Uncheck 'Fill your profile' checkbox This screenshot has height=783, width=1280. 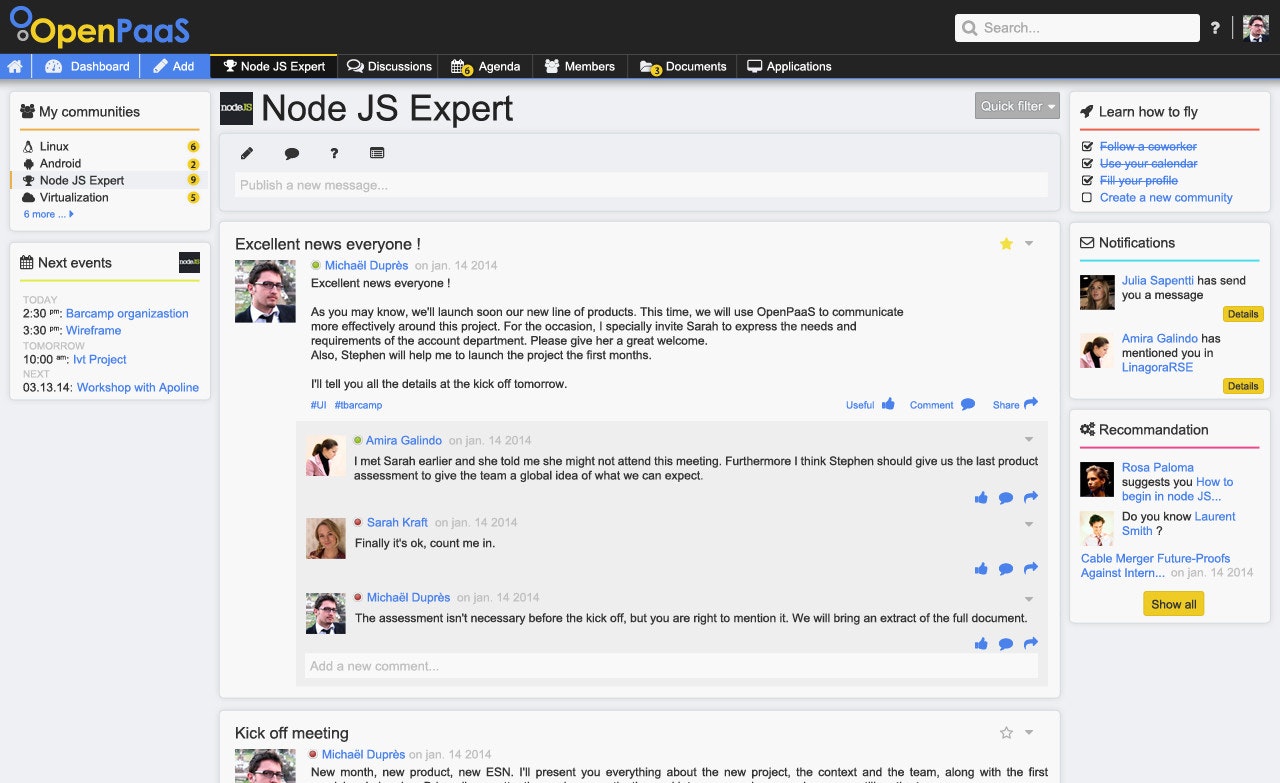1087,180
